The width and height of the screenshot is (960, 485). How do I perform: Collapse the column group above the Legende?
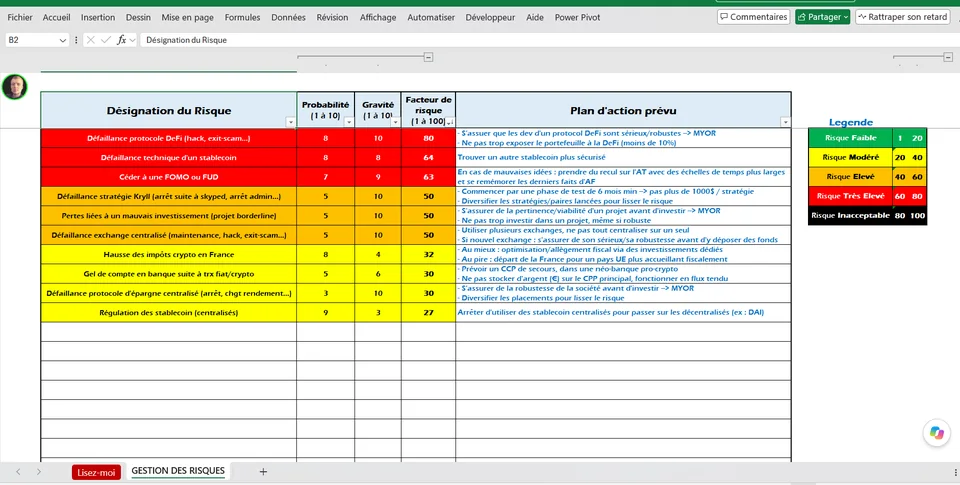click(948, 57)
